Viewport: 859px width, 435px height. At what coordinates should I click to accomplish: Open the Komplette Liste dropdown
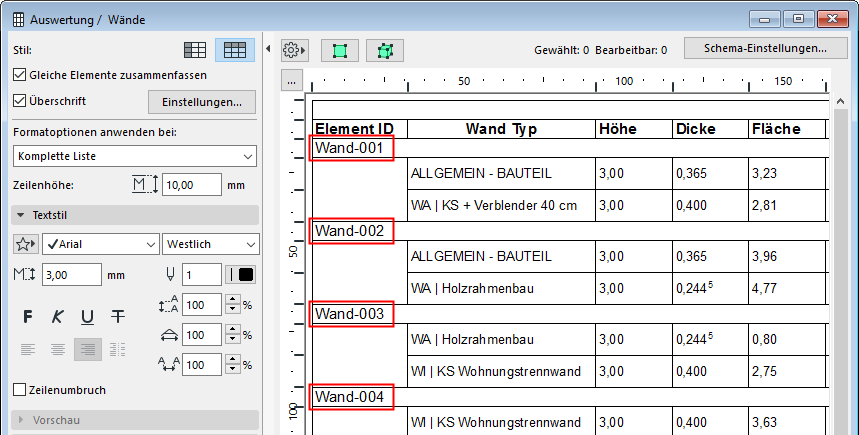[x=136, y=156]
